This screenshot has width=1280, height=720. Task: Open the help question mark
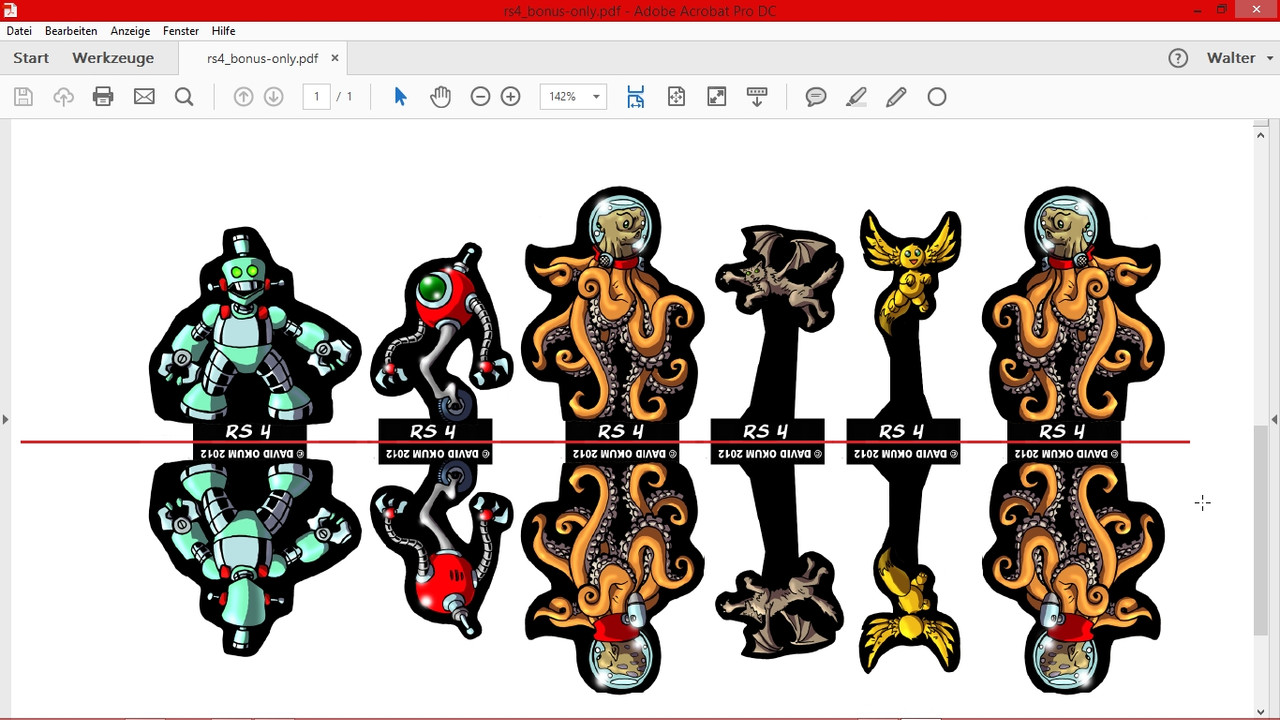[1178, 58]
